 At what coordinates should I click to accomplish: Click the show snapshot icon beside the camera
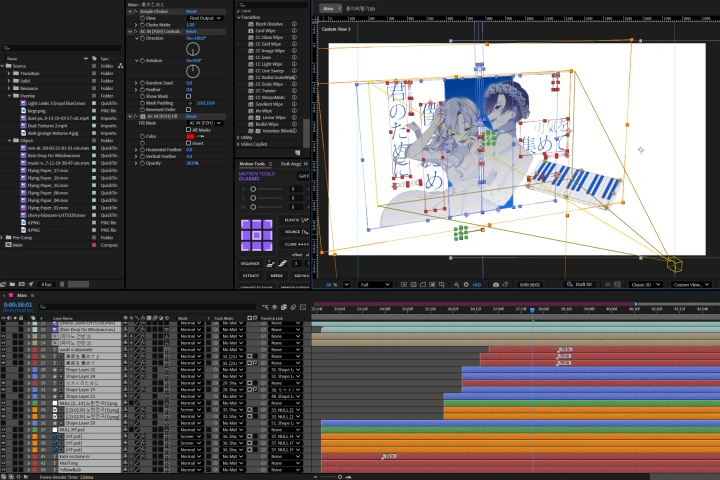tap(505, 285)
